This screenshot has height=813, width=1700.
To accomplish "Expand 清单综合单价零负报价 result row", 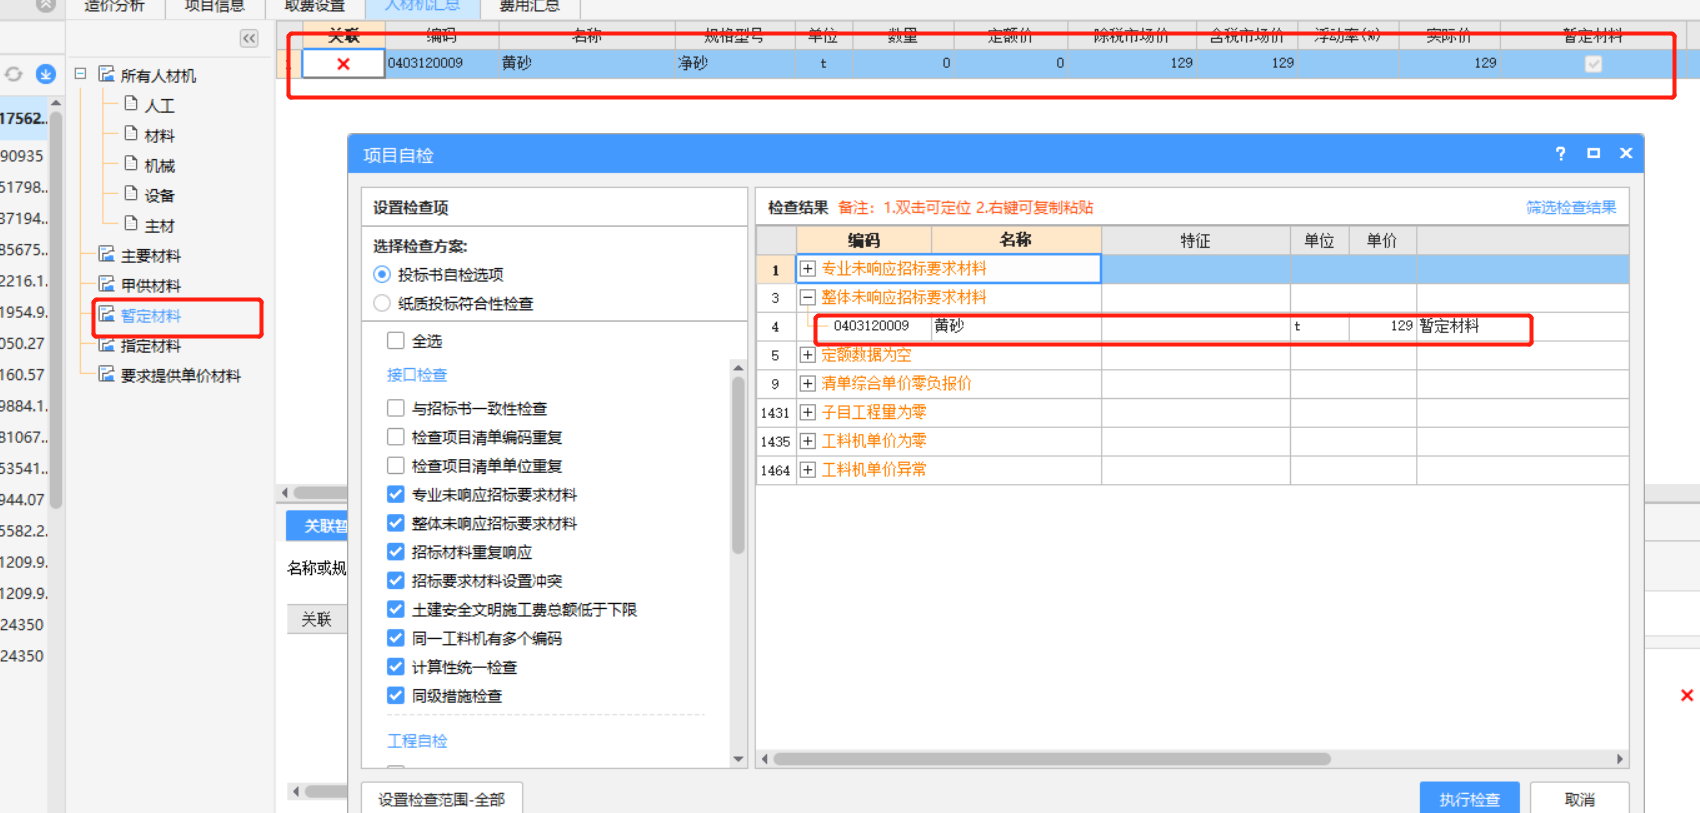I will [808, 383].
